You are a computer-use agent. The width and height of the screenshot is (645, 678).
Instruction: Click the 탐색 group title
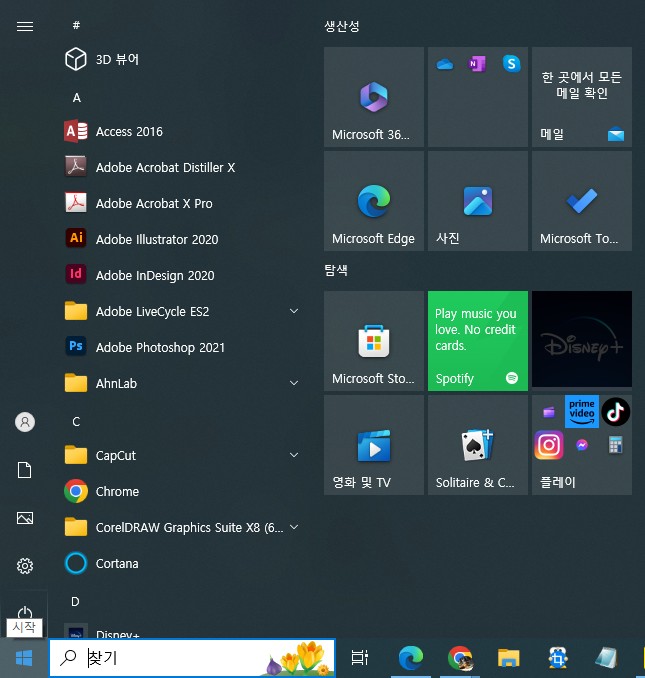[336, 270]
